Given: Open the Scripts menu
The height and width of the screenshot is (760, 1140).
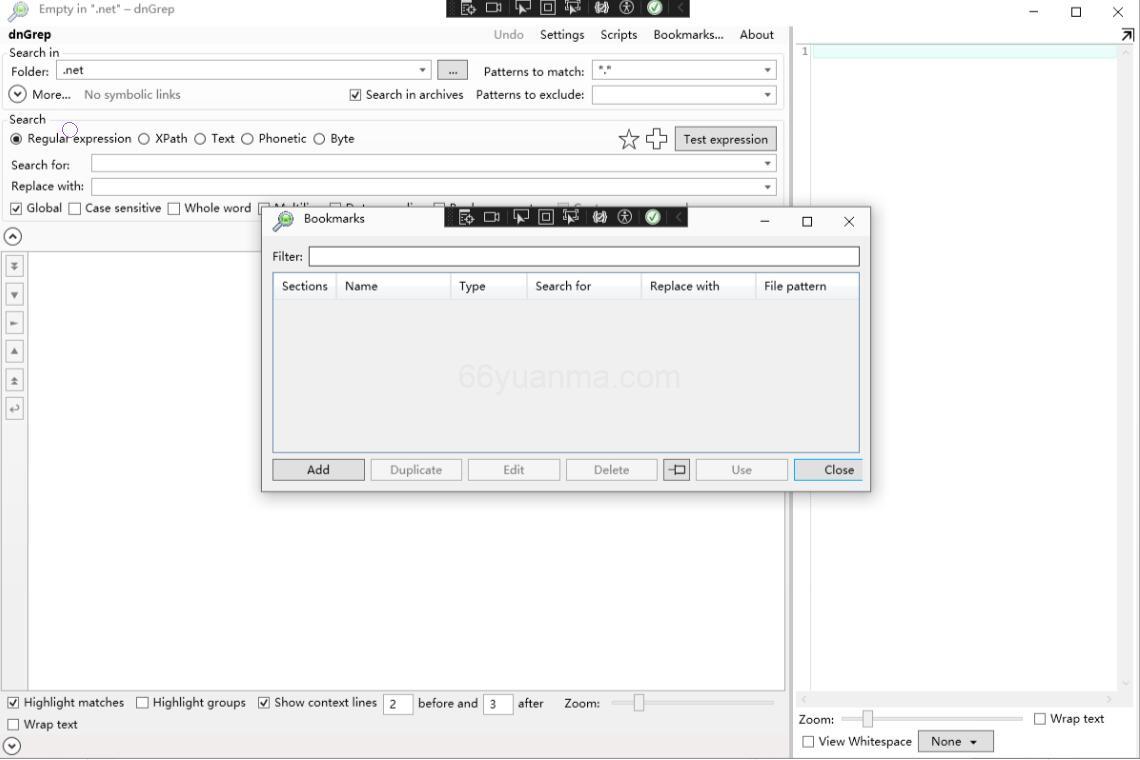Looking at the screenshot, I should click(617, 34).
